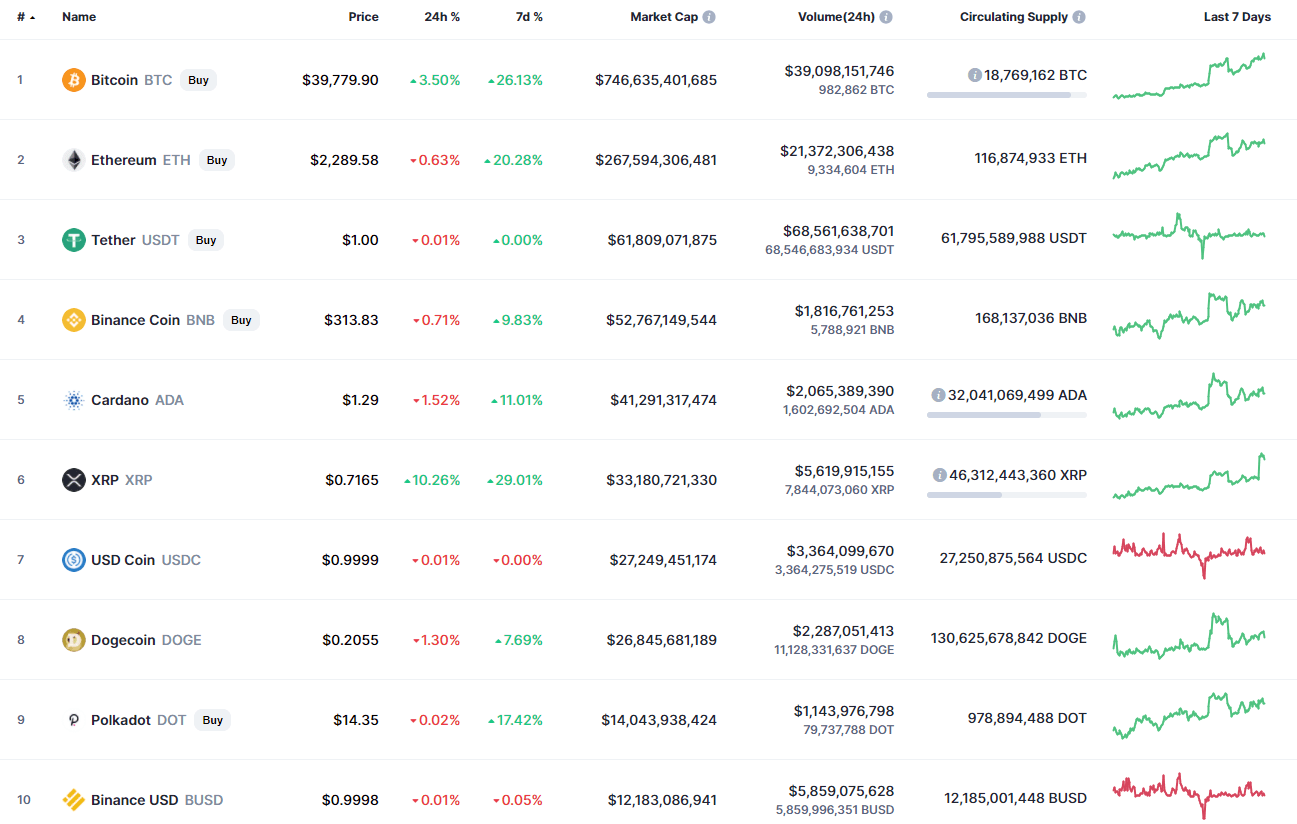1297x824 pixels.
Task: Click the Polkadot logo
Action: point(73,720)
